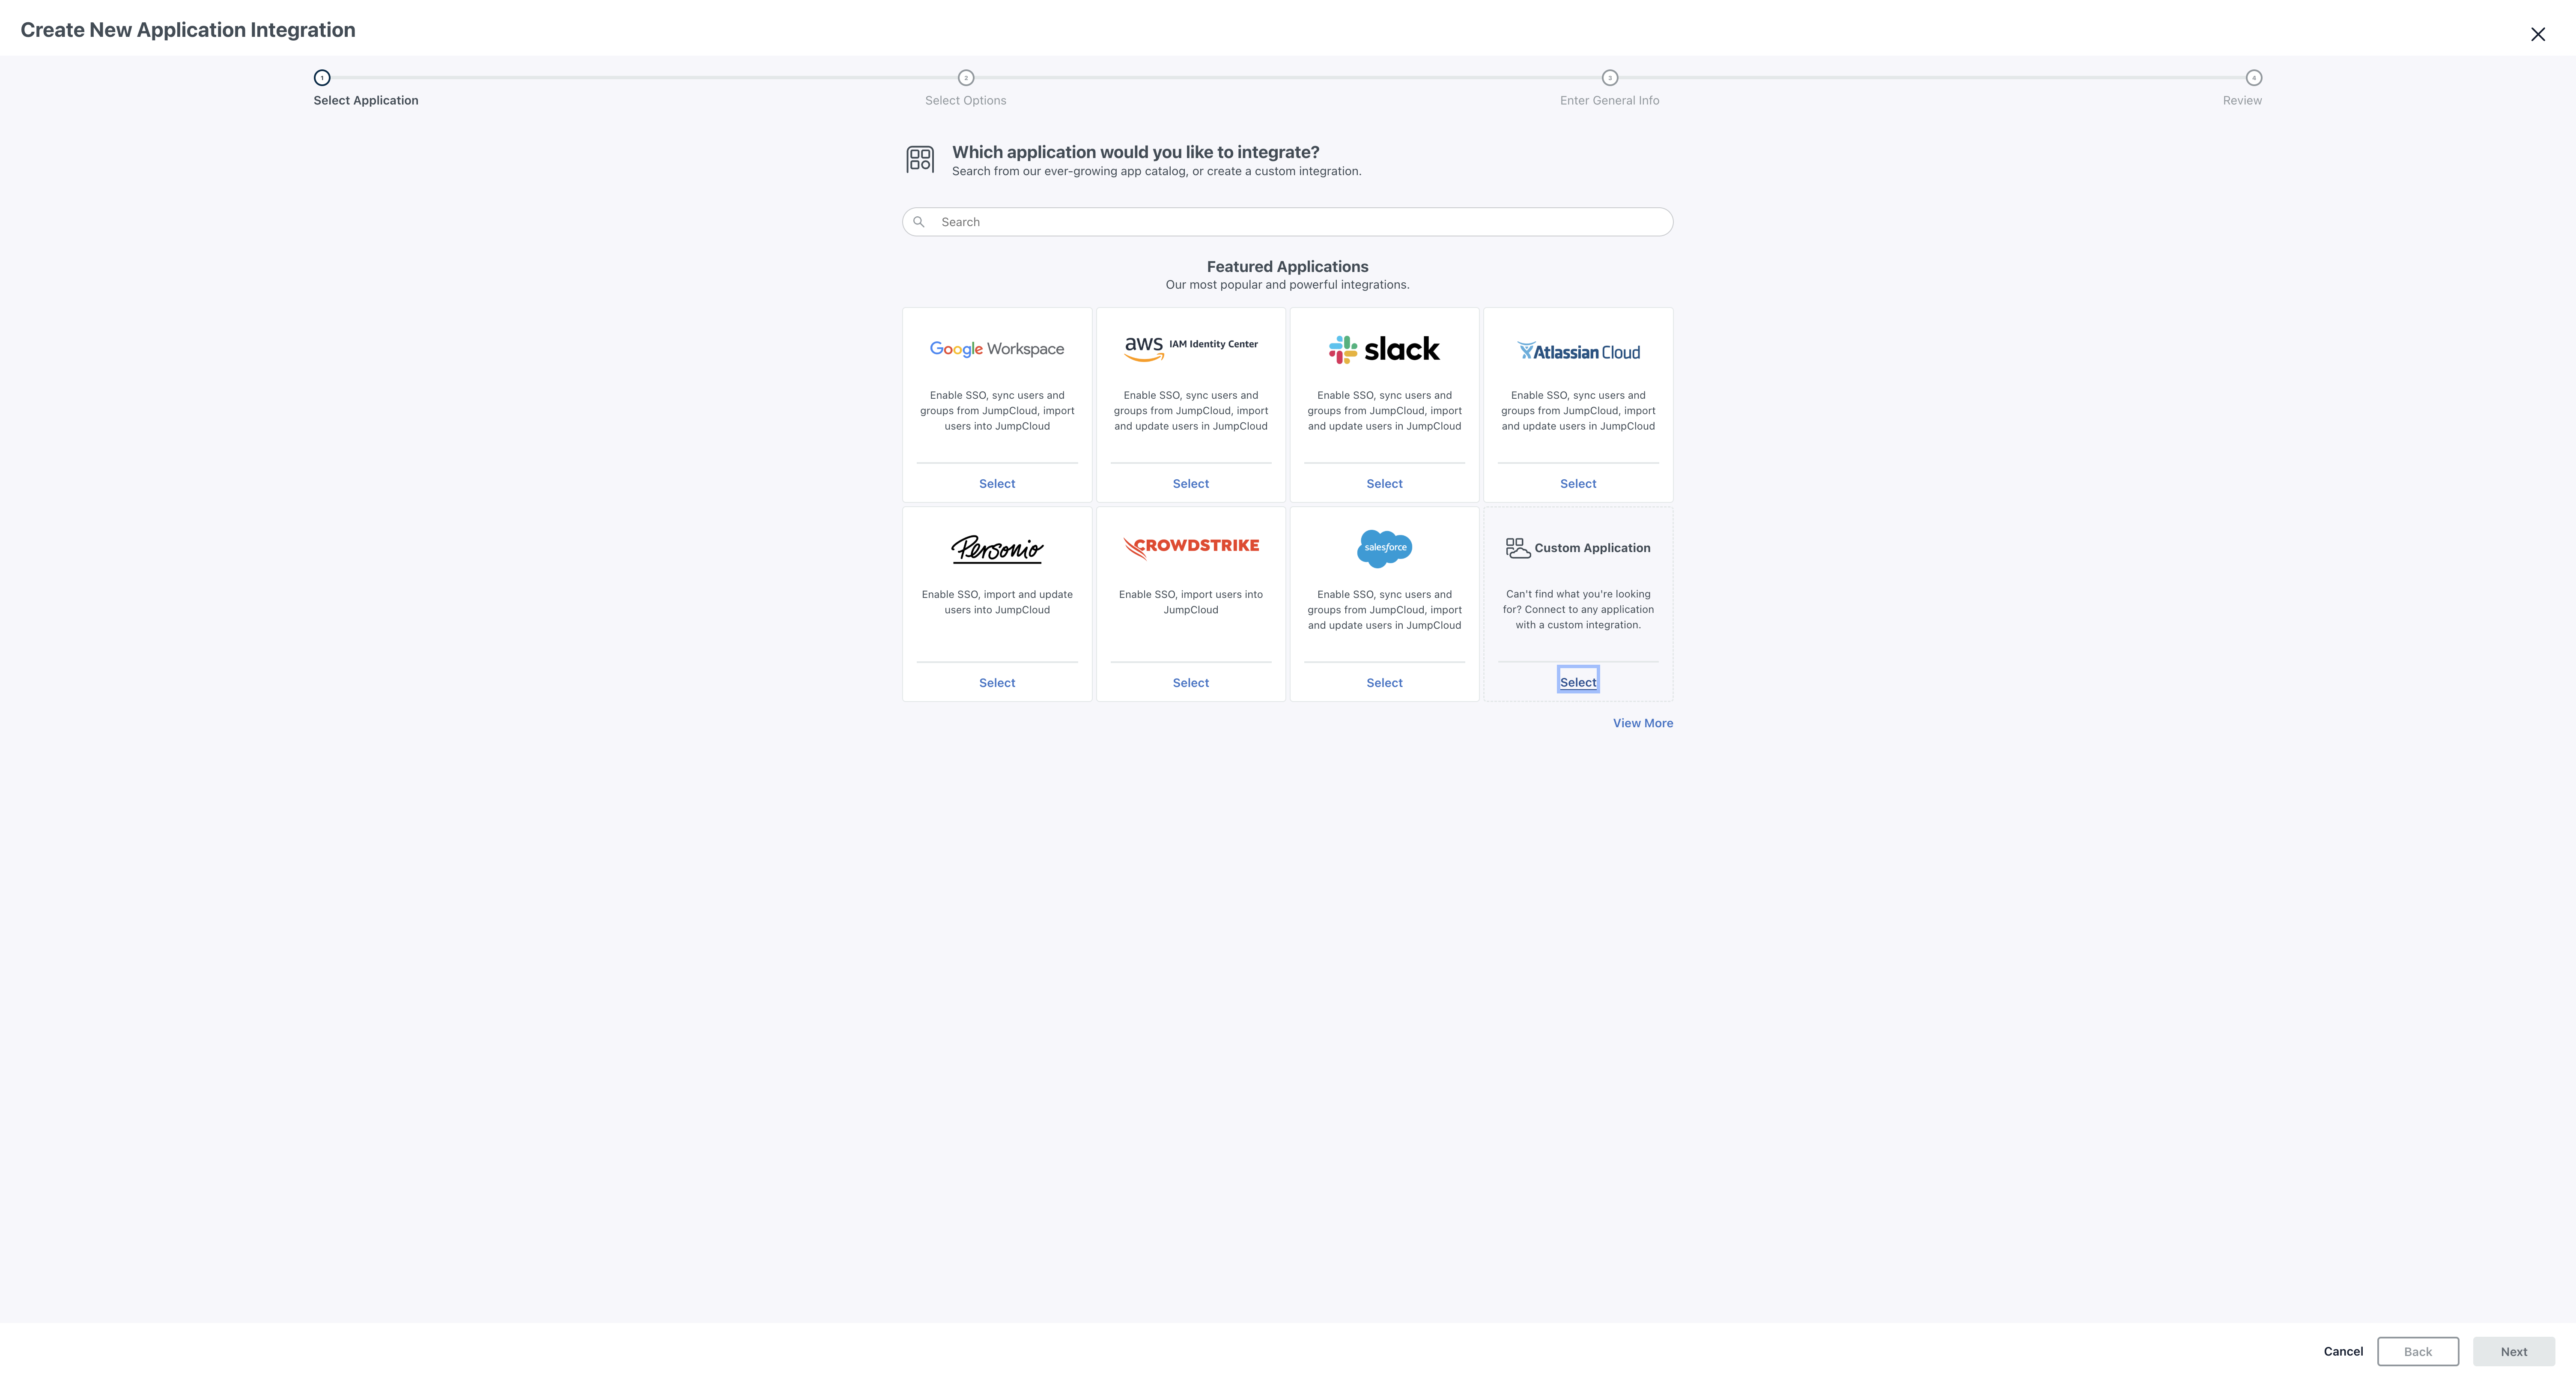Click CrowdStrike description 'Enable SSO, import users into JumpCloud'

(x=1190, y=602)
